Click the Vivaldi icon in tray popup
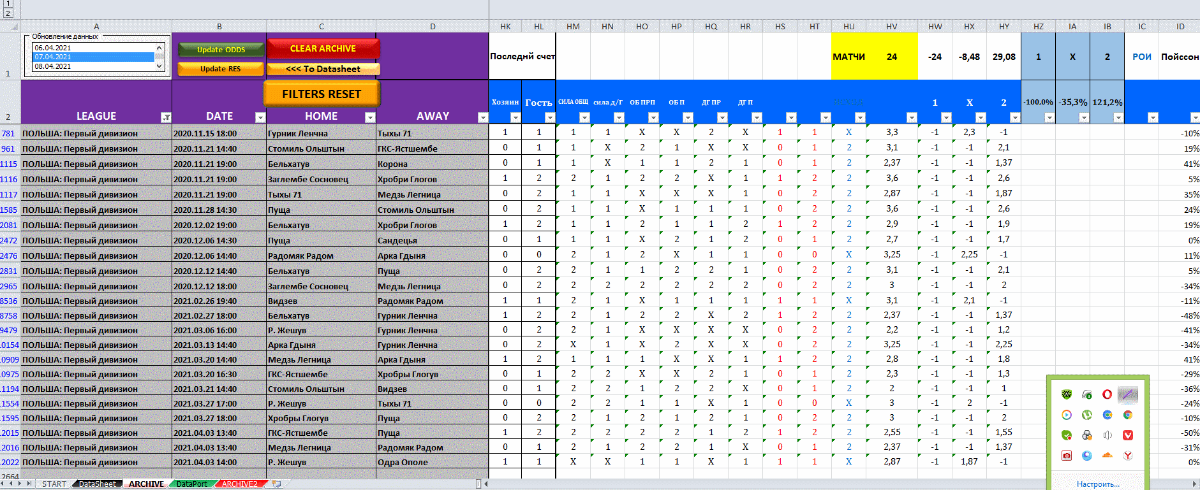Image resolution: width=1200 pixels, height=490 pixels. click(x=1129, y=434)
